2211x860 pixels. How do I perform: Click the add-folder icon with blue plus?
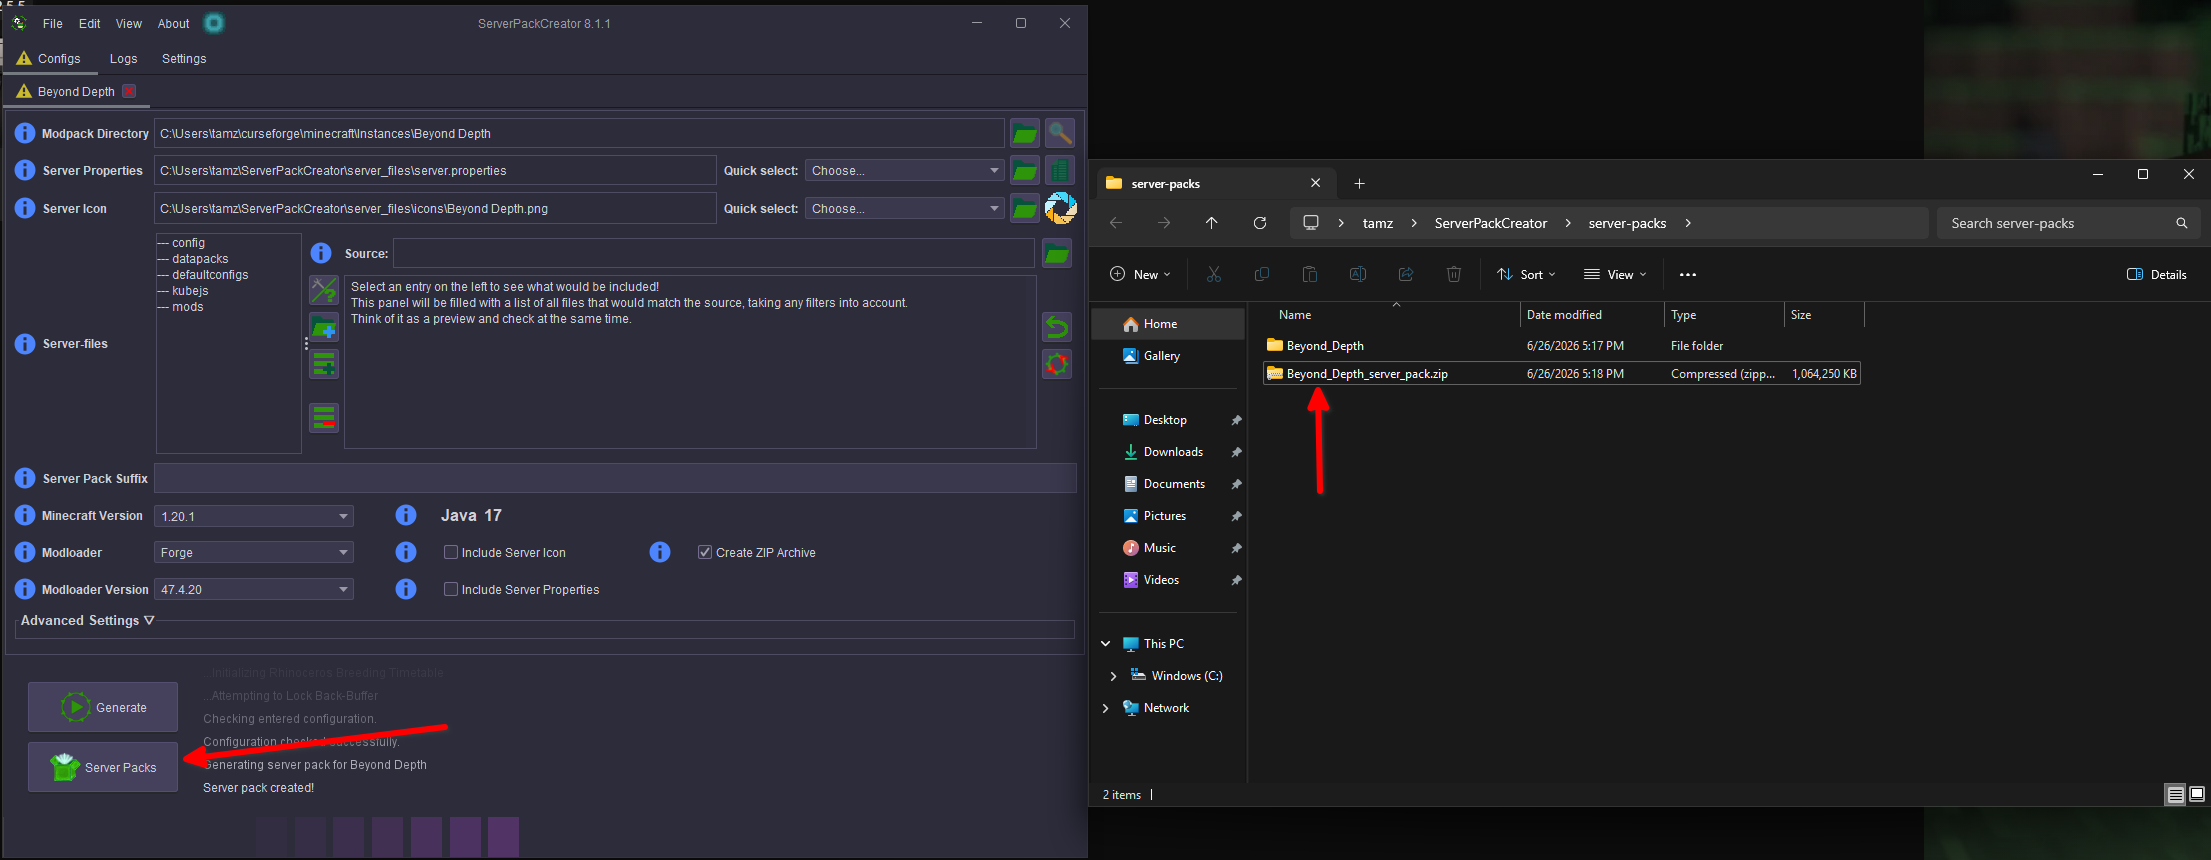point(324,327)
